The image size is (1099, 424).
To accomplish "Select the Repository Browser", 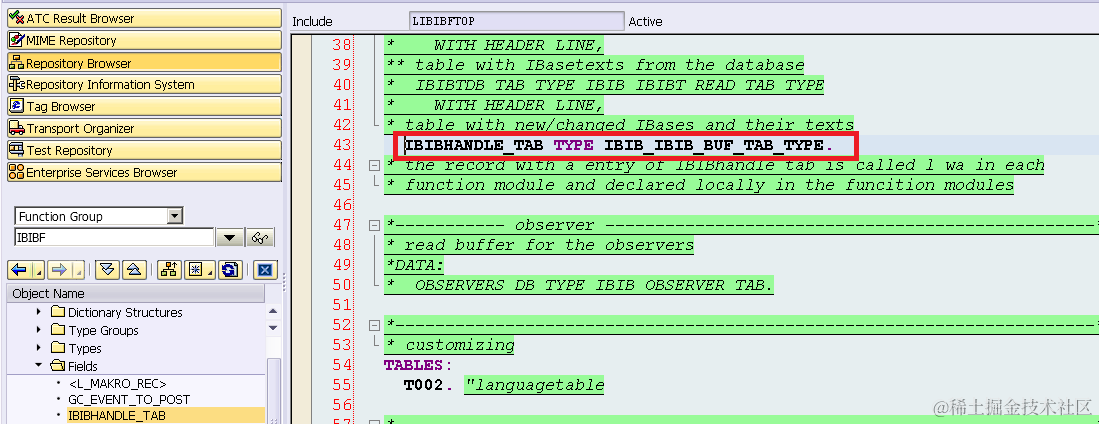I will 144,63.
